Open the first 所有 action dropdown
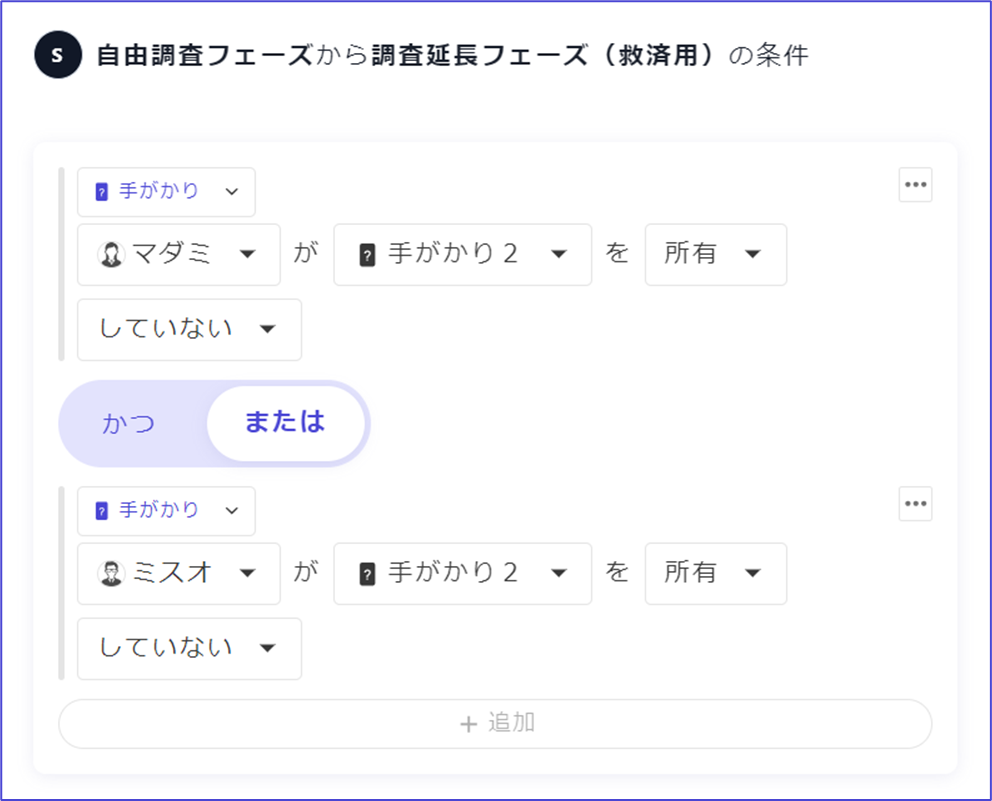This screenshot has height=801, width=992. point(715,255)
